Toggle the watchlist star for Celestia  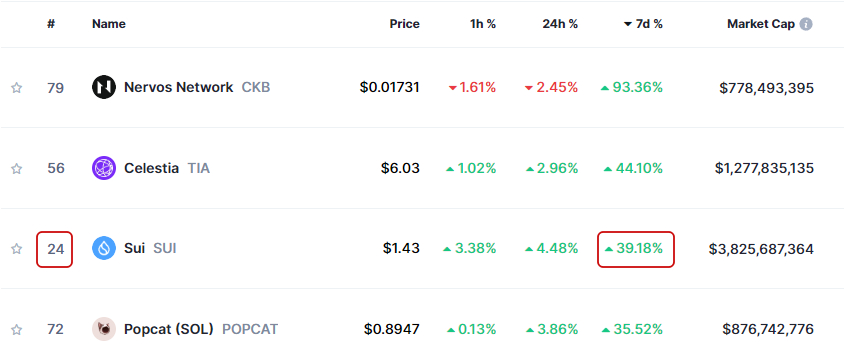(17, 169)
